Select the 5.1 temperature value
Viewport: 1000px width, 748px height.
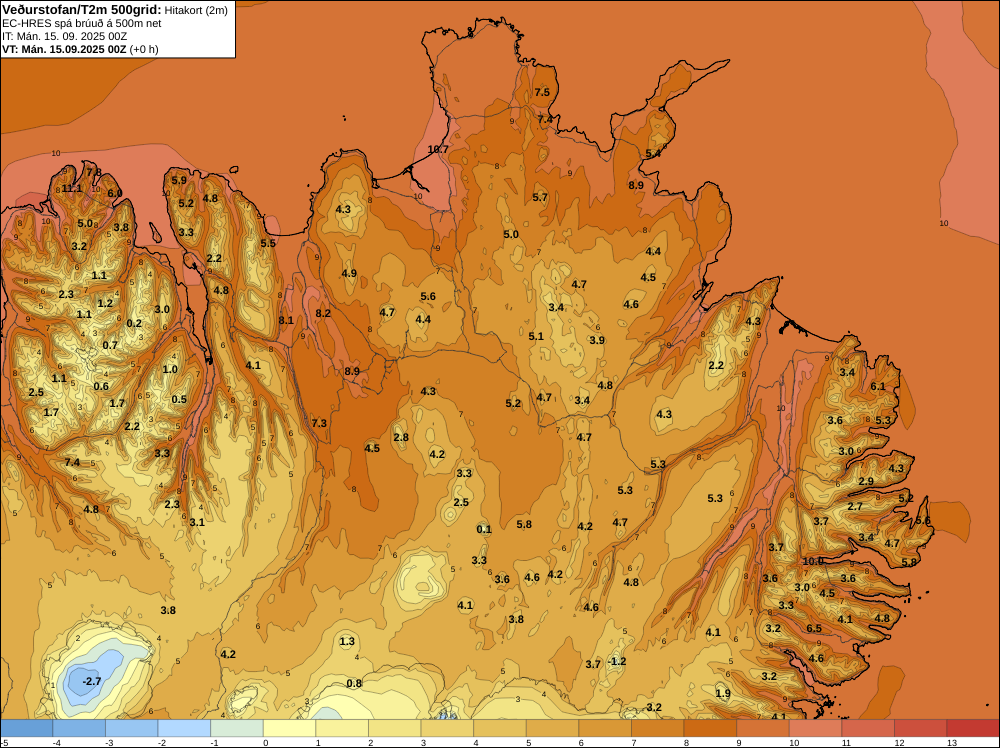[x=536, y=336]
